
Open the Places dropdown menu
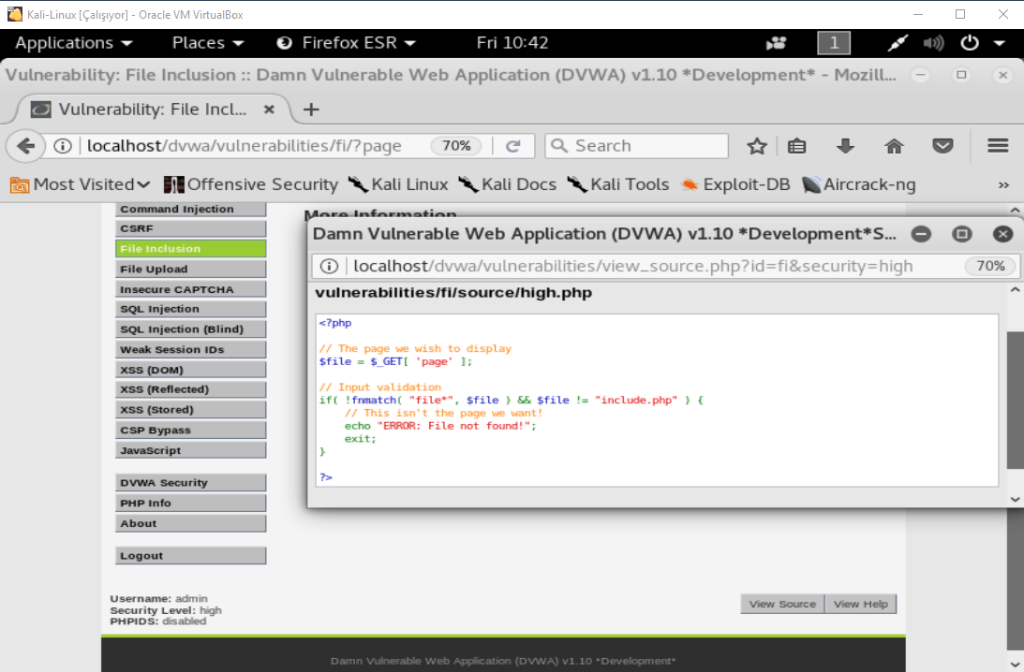coord(208,43)
